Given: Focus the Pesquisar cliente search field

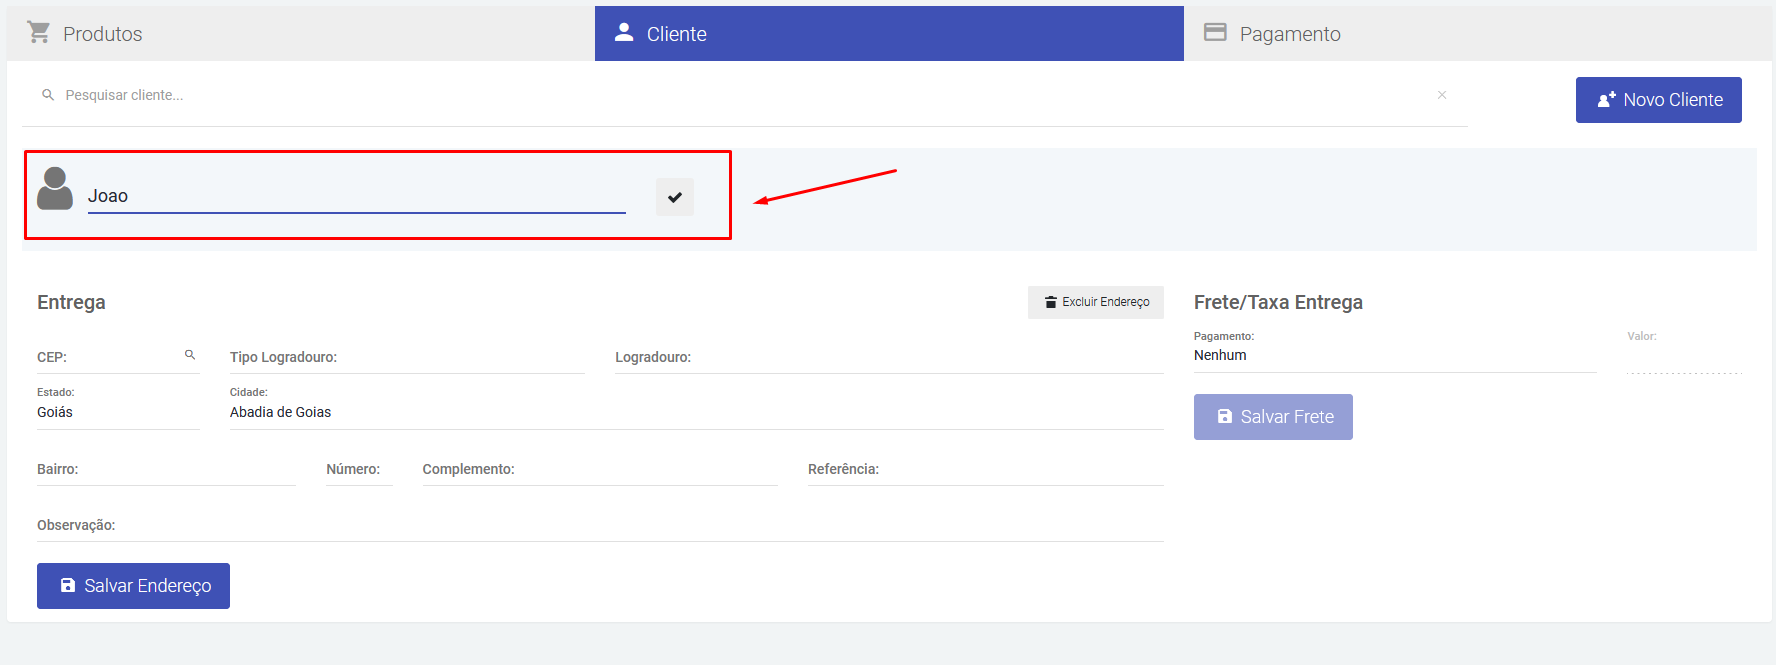Looking at the screenshot, I should [740, 95].
